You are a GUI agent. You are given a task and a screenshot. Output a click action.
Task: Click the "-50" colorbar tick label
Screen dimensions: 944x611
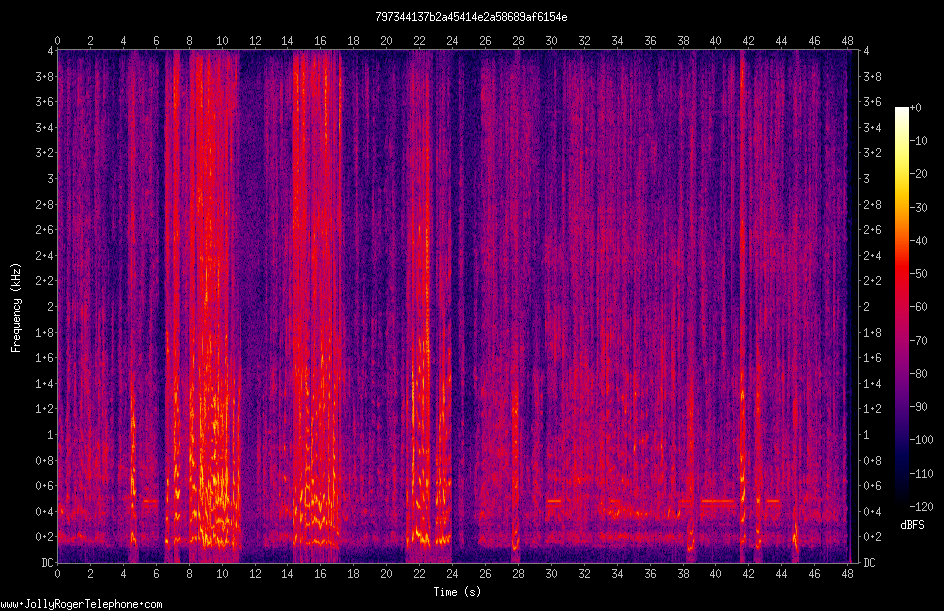pyautogui.click(x=918, y=274)
